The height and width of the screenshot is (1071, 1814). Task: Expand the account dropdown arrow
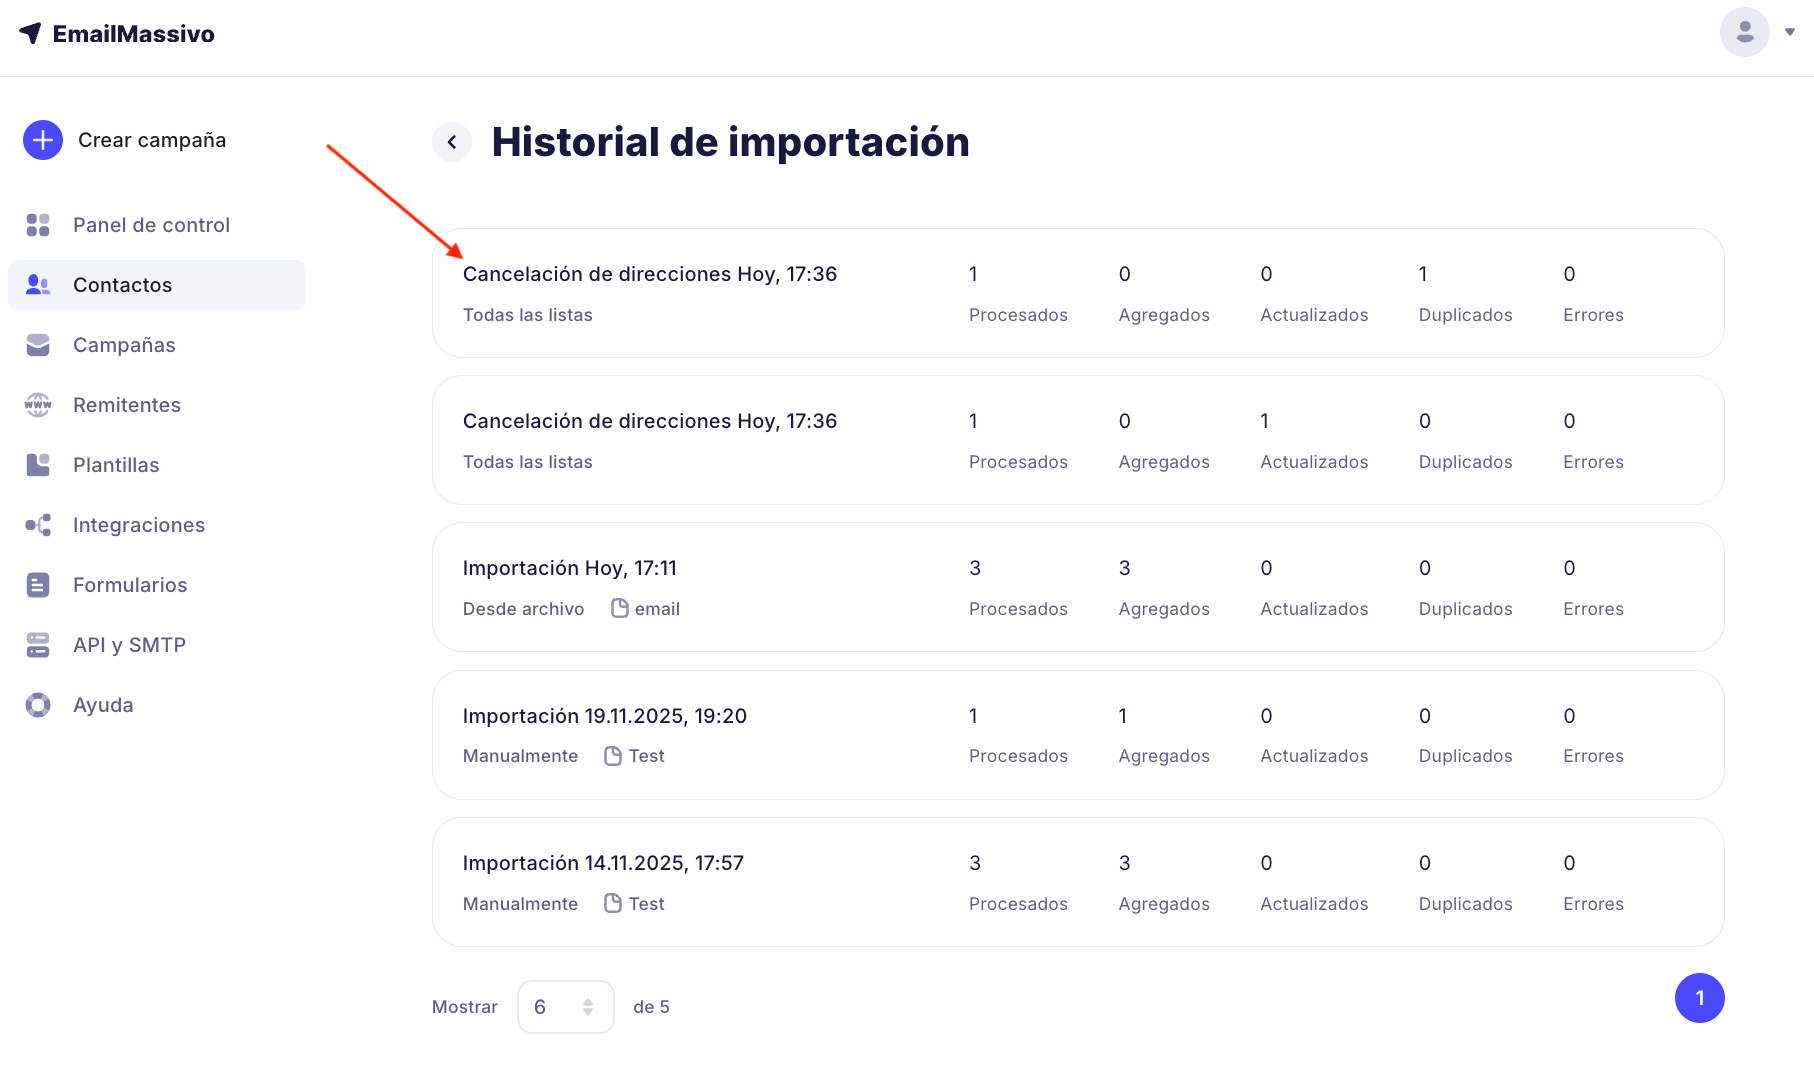[x=1790, y=32]
